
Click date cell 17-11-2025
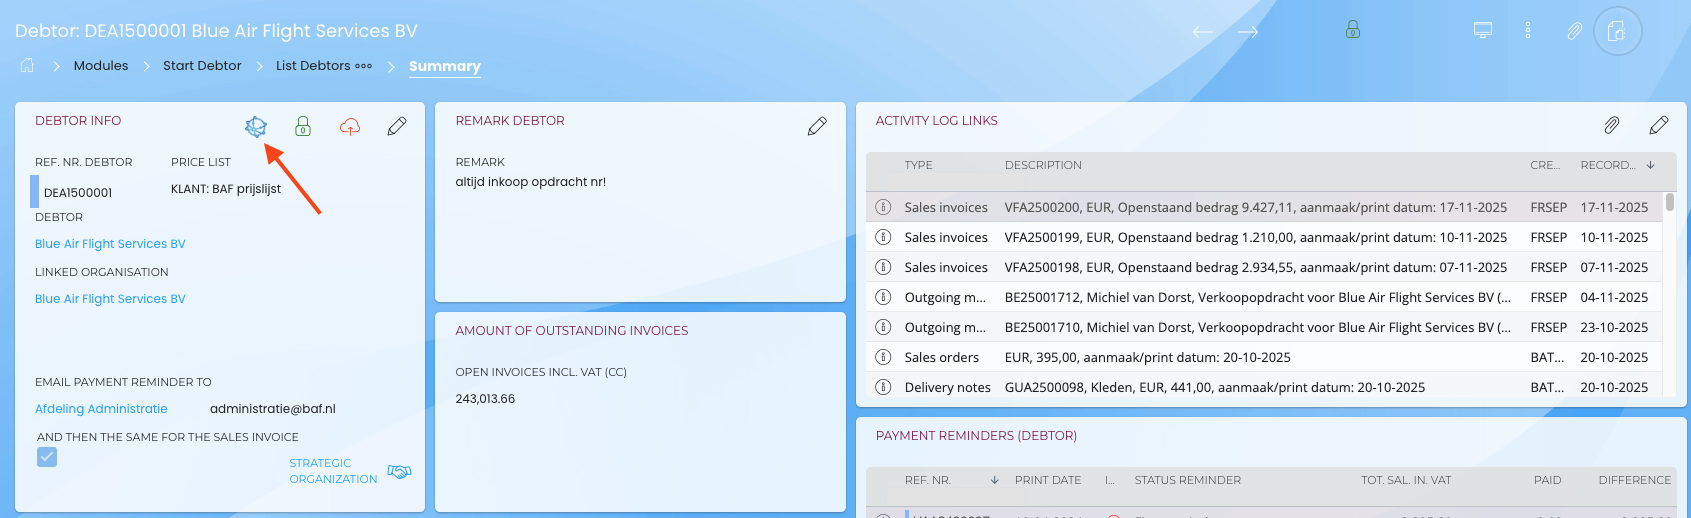pos(1614,207)
